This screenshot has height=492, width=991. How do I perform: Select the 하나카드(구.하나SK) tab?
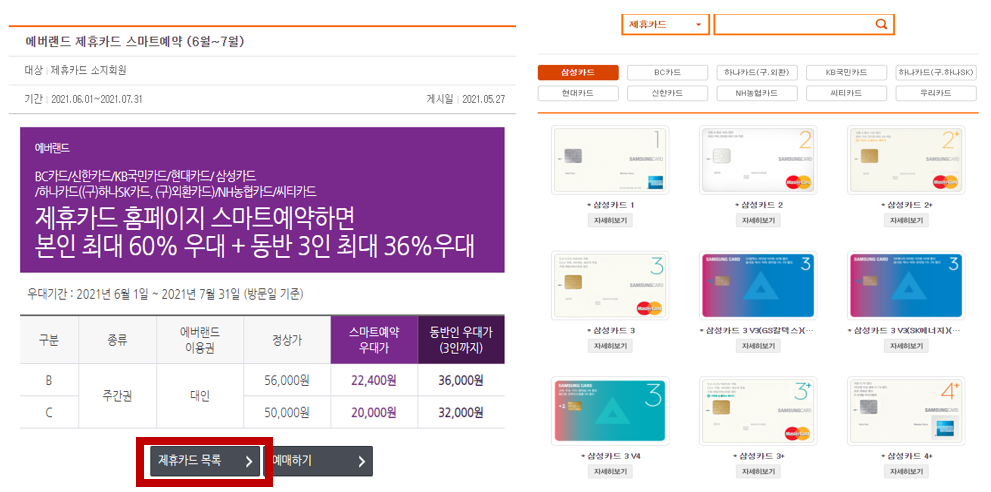pyautogui.click(x=936, y=72)
